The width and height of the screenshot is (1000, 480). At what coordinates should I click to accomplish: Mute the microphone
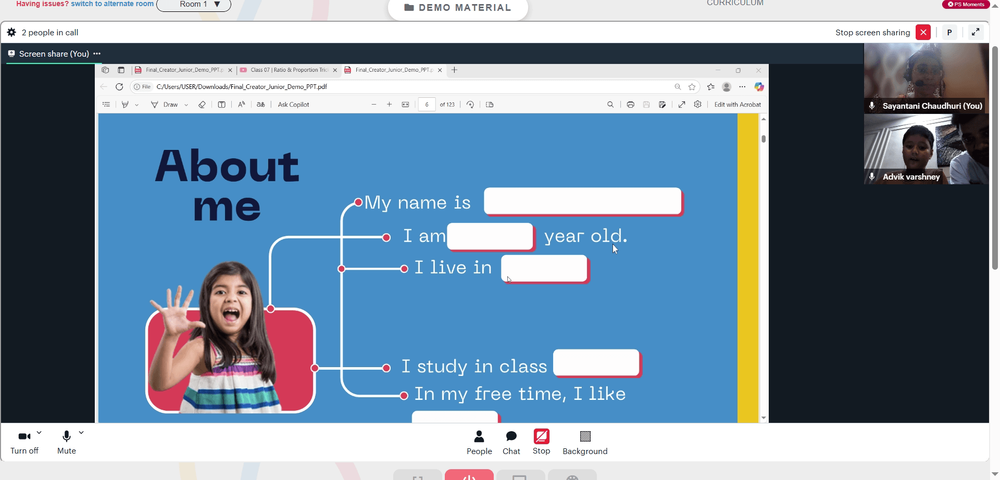(66, 442)
